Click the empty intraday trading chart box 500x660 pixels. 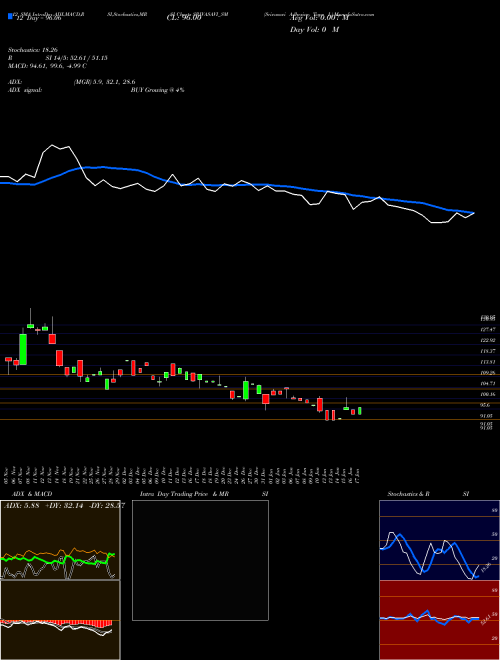(200, 560)
